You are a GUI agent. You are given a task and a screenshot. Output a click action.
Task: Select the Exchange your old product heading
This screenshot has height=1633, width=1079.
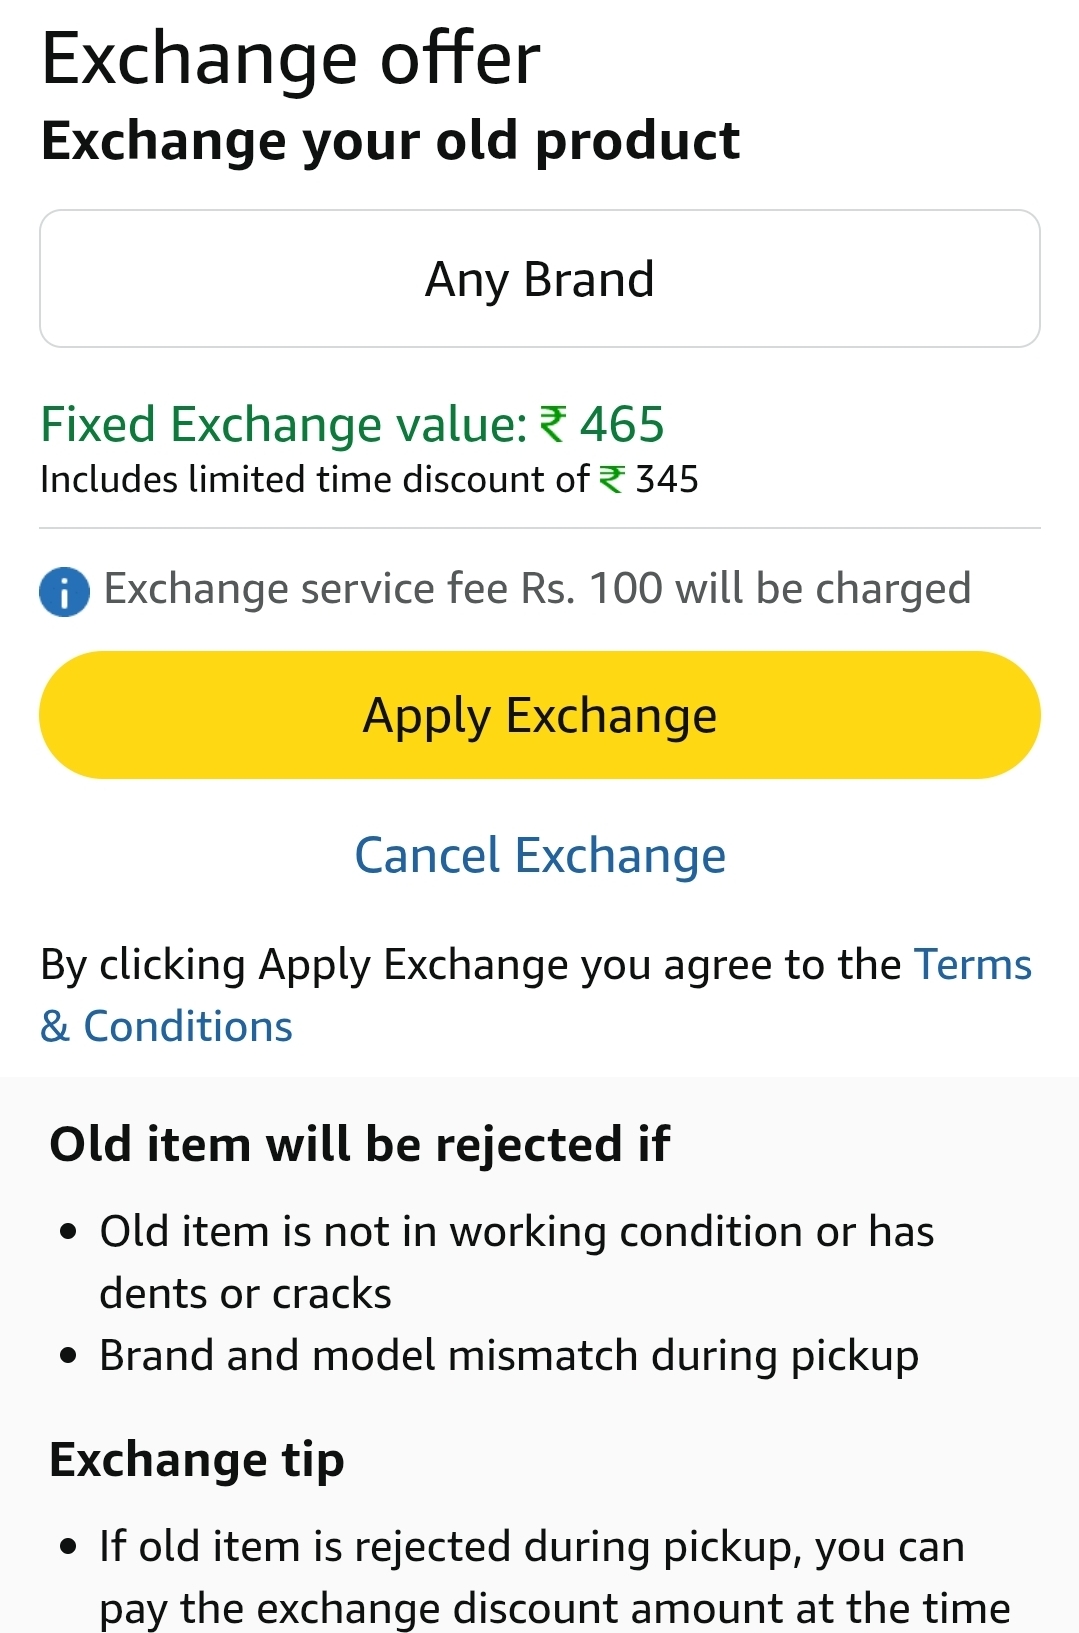(390, 141)
